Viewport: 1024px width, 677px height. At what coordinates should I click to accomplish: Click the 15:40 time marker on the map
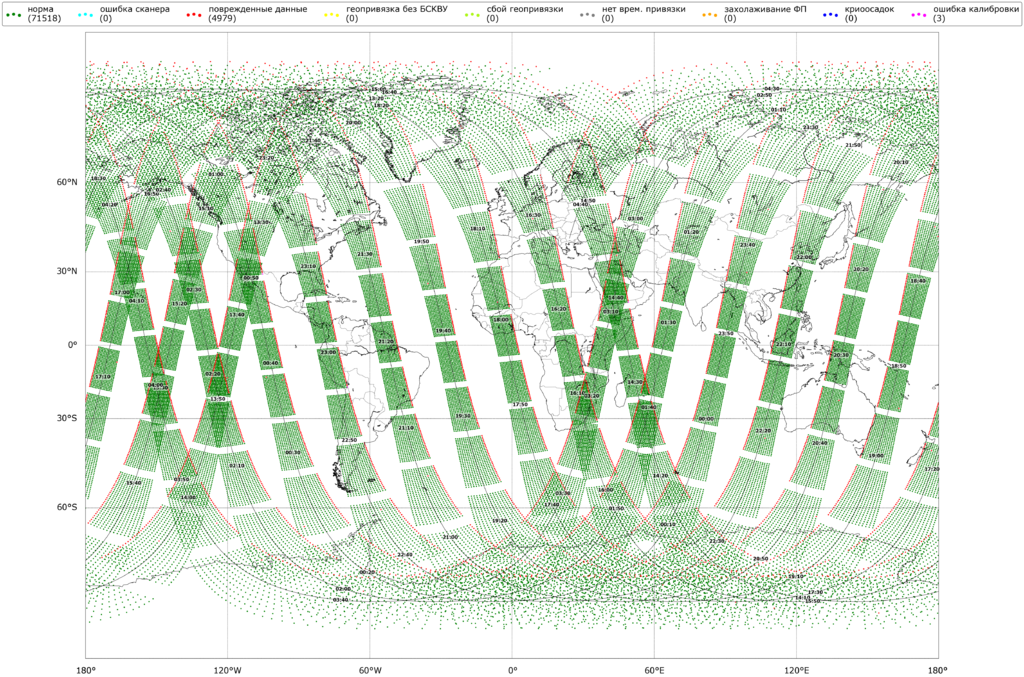[x=133, y=482]
